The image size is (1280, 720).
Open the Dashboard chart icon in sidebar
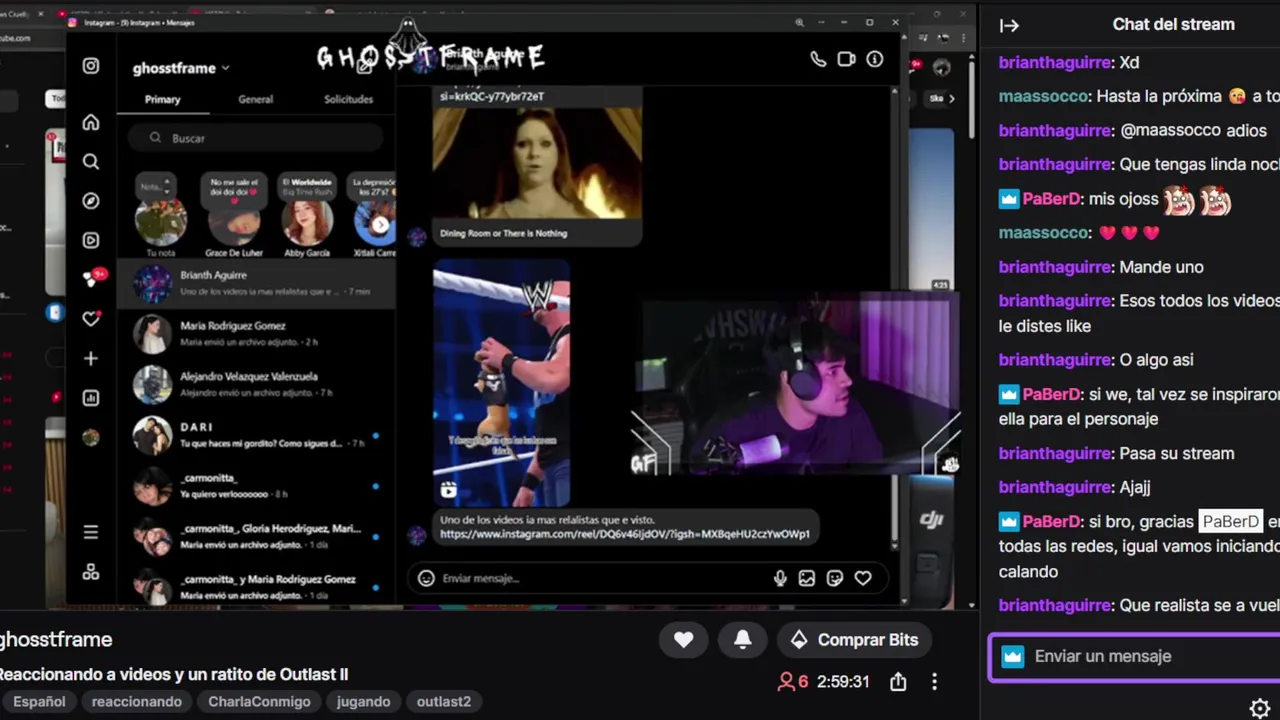click(91, 398)
